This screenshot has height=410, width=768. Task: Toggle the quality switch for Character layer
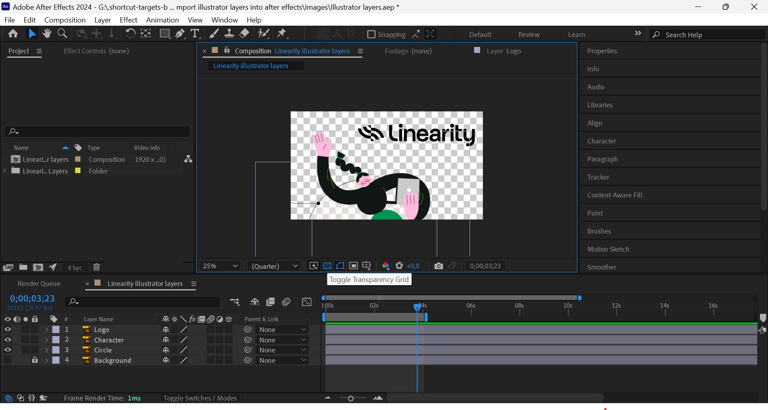coord(184,340)
